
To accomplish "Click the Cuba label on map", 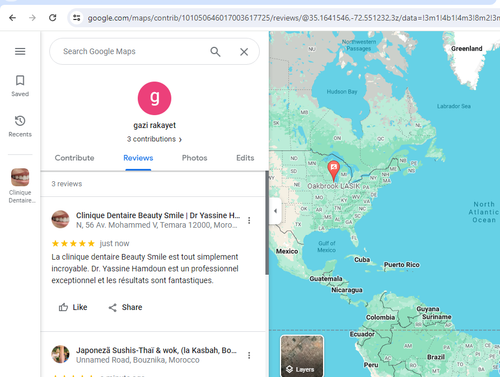I will pos(362,260).
